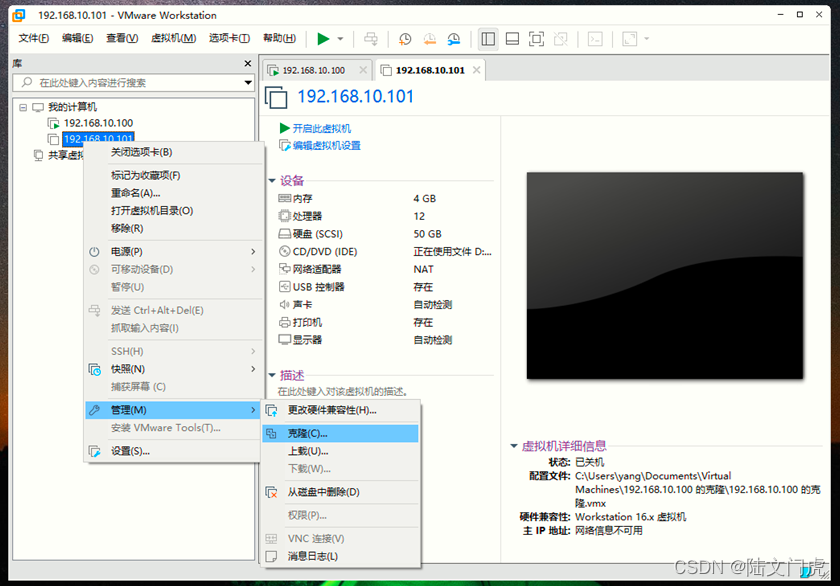The height and width of the screenshot is (586, 840).
Task: Click the Send Ctrl+Alt+Del toolbar icon
Action: [371, 39]
